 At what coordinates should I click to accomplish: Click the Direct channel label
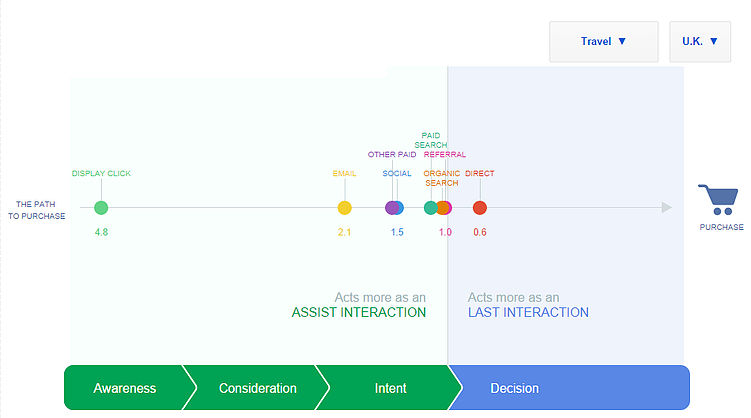point(479,174)
